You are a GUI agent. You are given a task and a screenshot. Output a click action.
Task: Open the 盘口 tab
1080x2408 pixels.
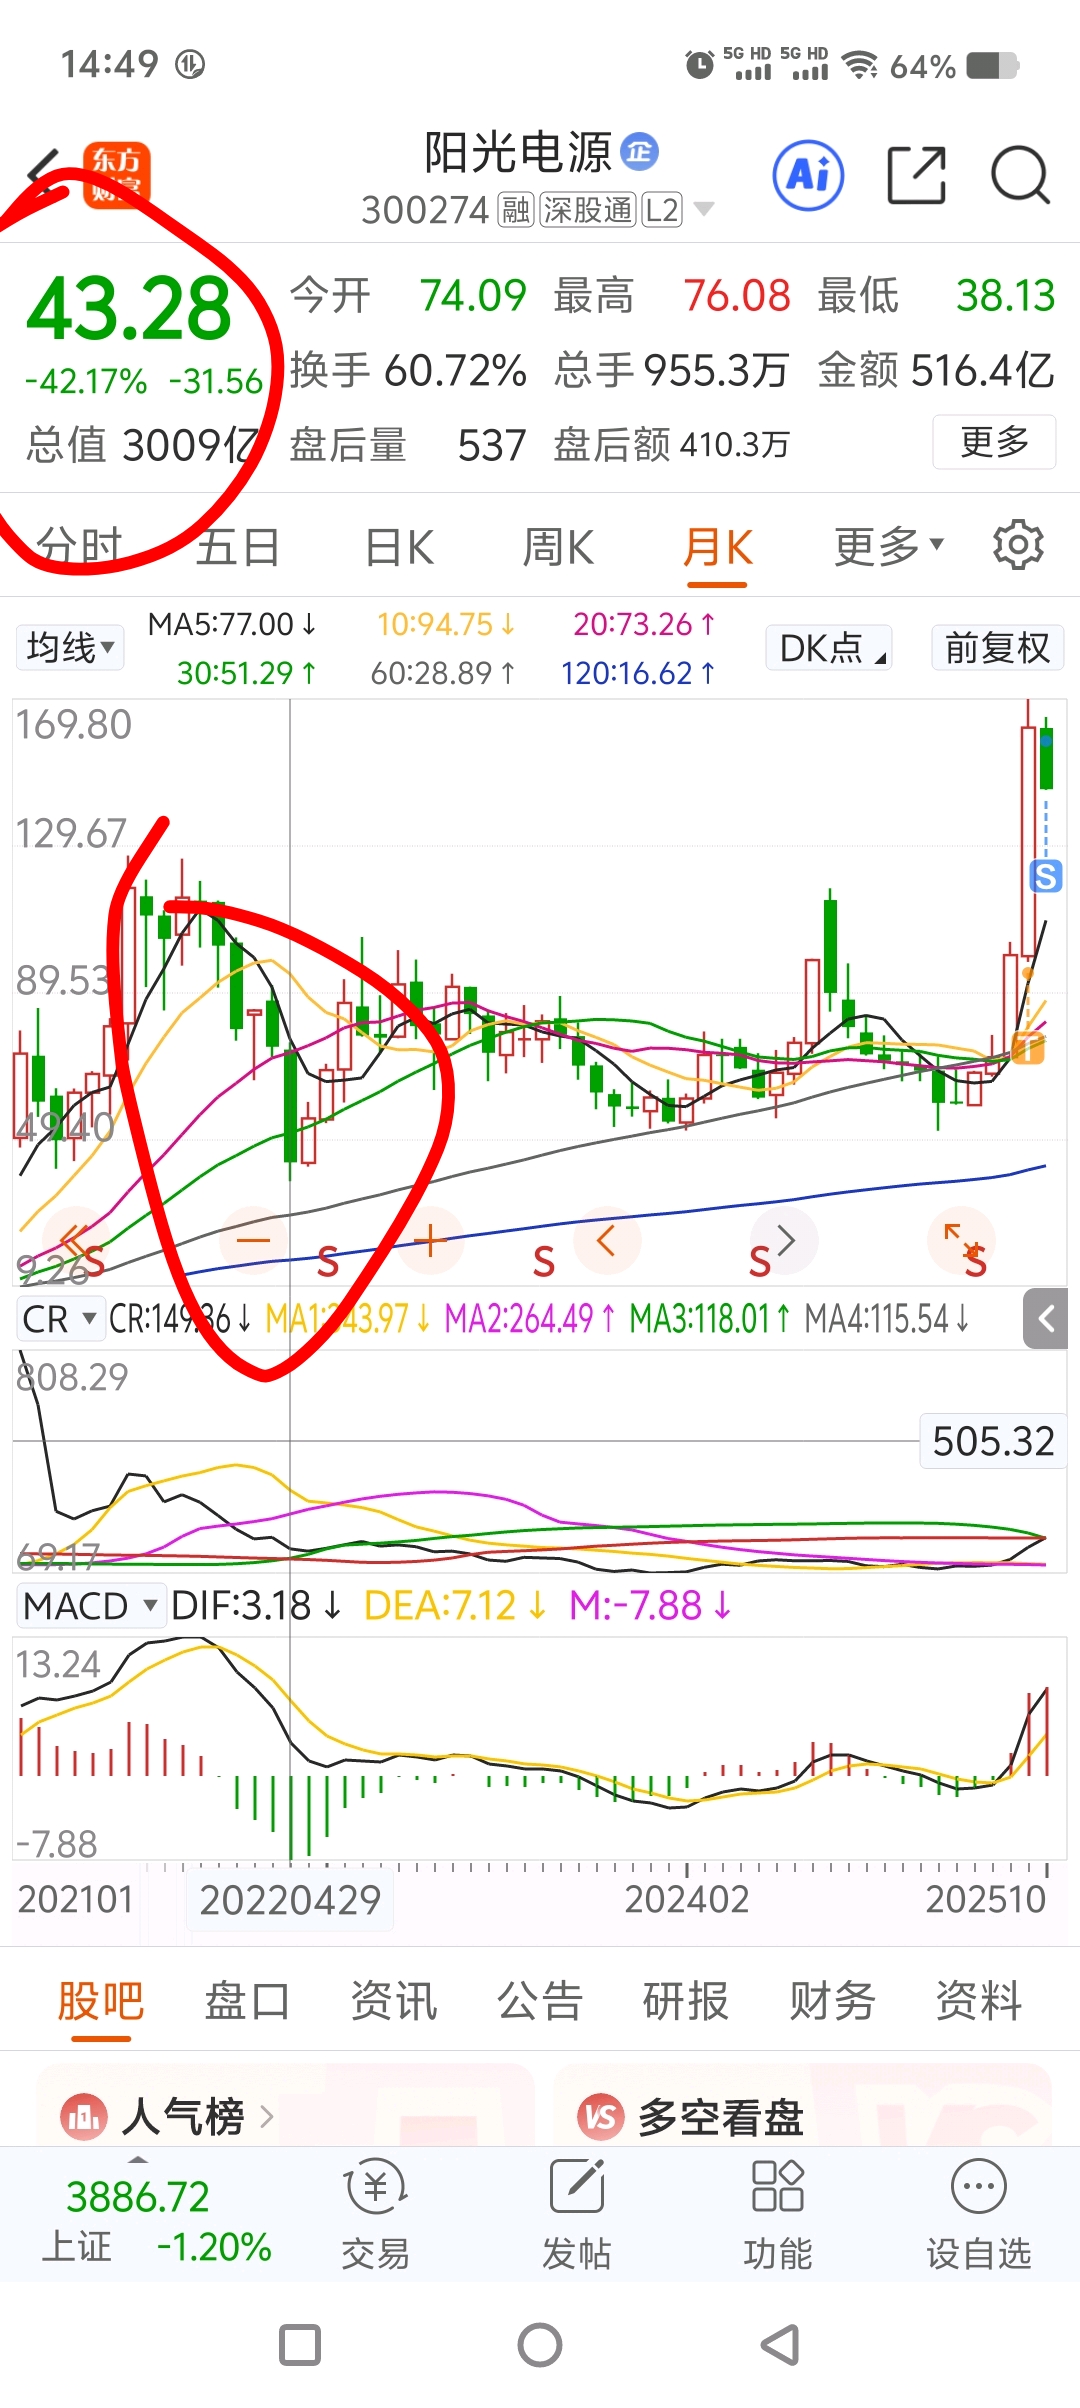[247, 2001]
